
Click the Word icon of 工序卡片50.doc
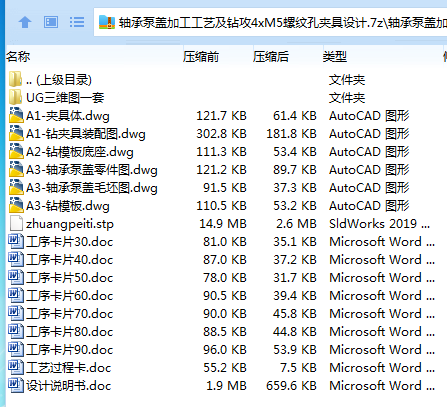(16, 277)
